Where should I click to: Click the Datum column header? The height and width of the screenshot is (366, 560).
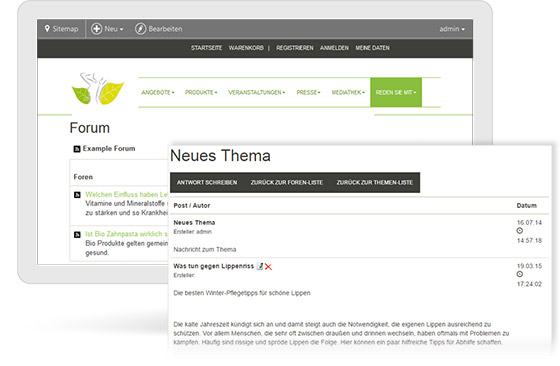pyautogui.click(x=527, y=205)
